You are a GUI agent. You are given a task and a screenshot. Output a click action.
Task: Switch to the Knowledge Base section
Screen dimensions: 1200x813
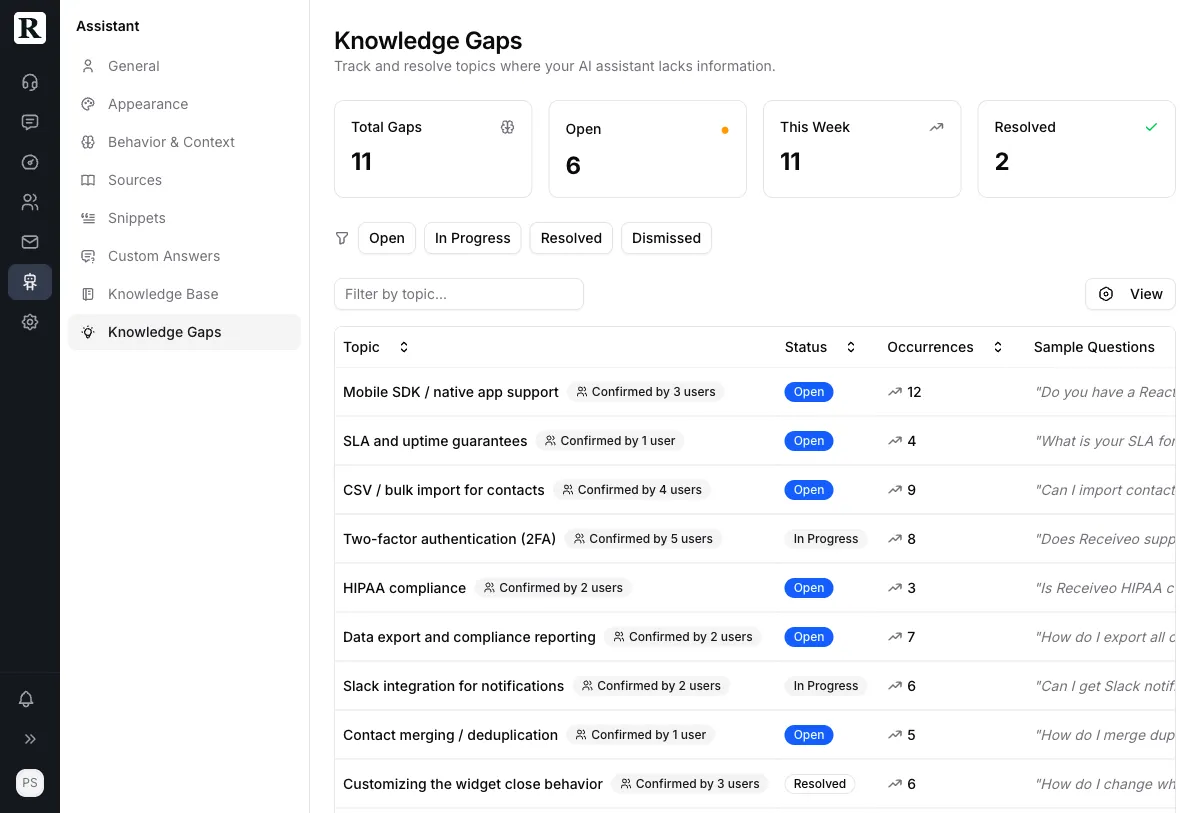tap(163, 294)
